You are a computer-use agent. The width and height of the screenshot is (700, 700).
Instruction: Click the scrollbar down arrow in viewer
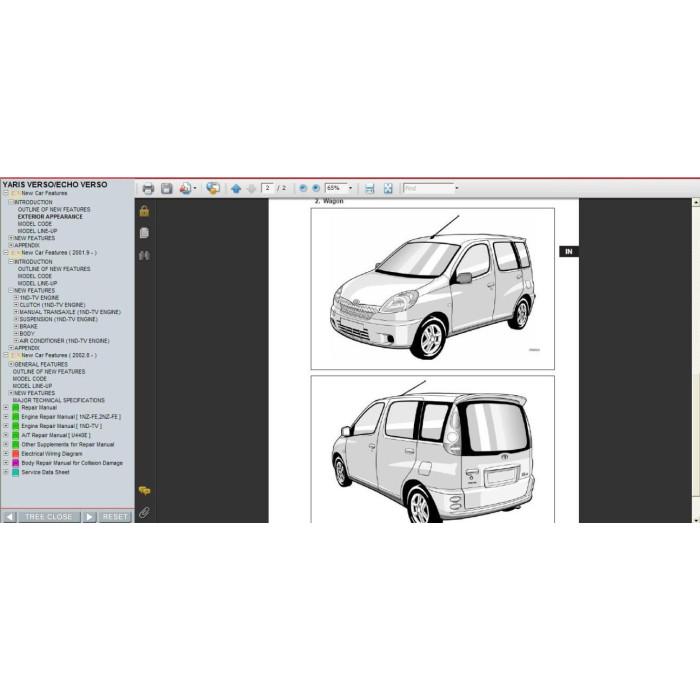click(x=696, y=520)
